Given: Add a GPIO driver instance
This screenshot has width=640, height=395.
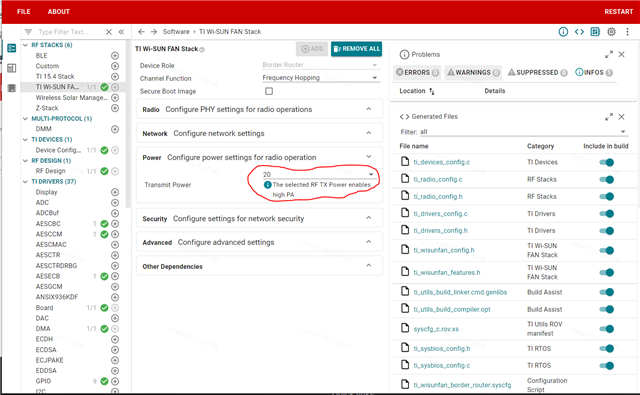Looking at the screenshot, I should pos(115,381).
